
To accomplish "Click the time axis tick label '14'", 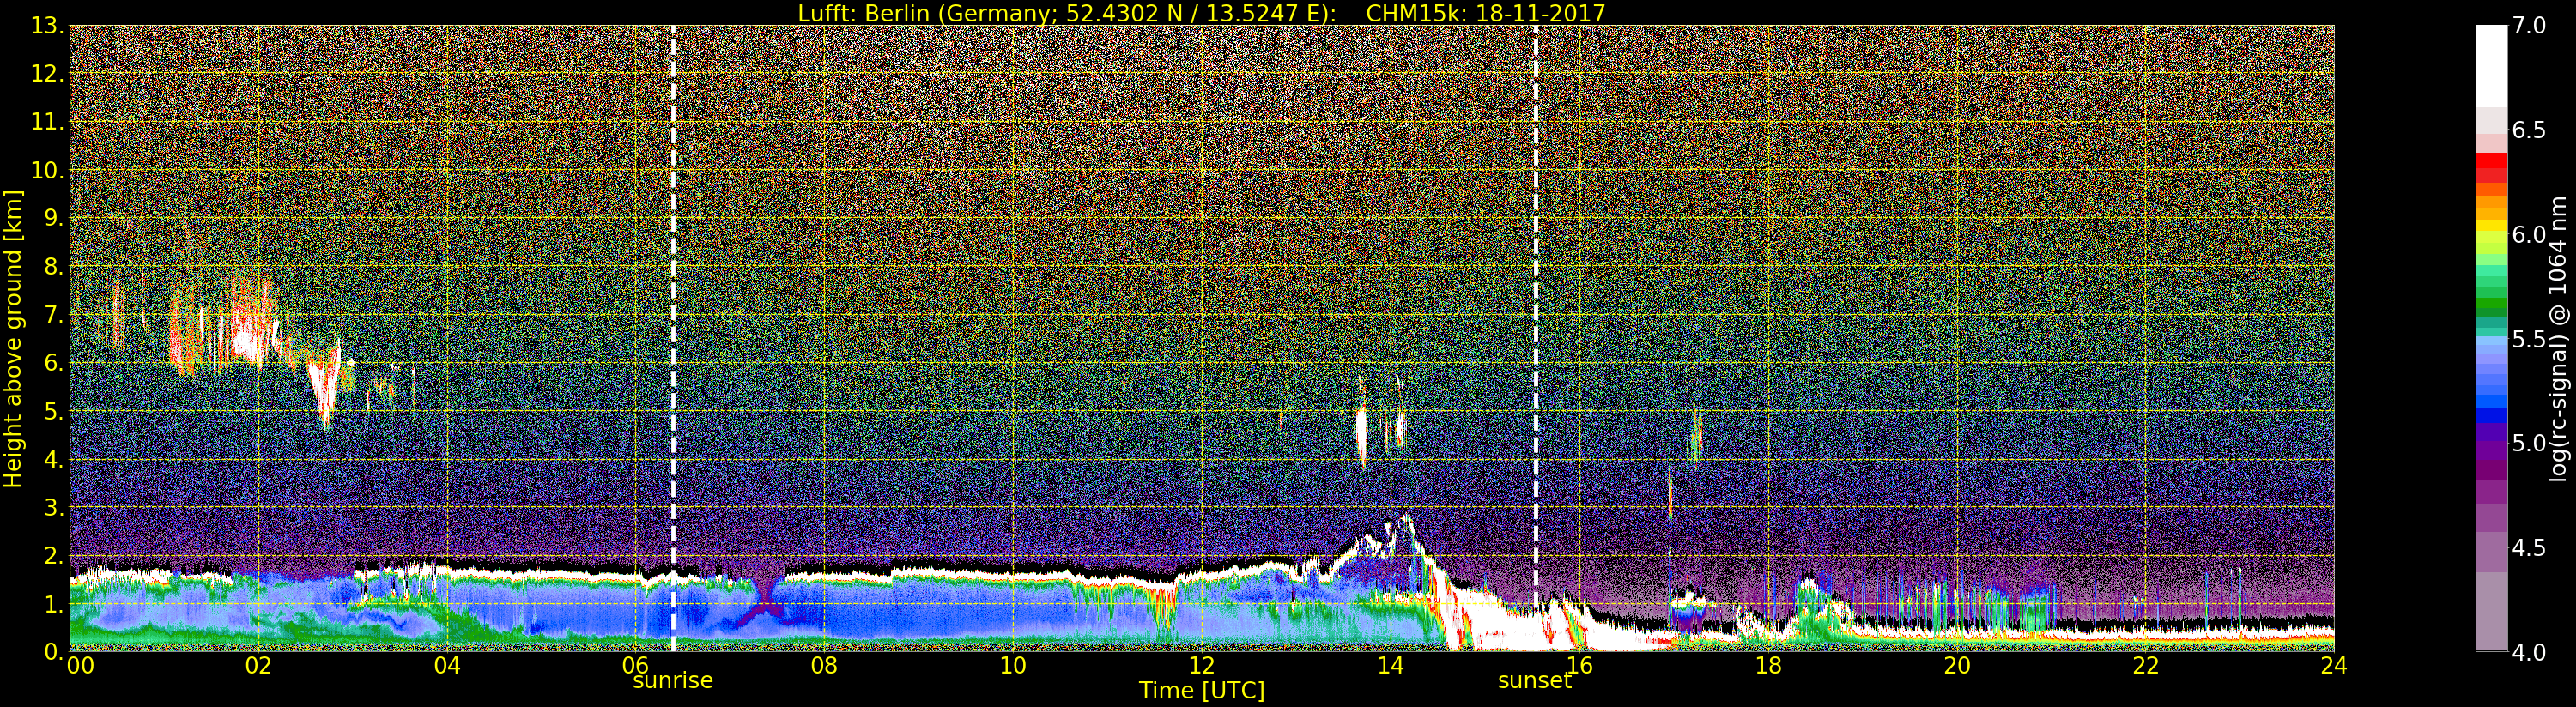I will [x=1390, y=666].
